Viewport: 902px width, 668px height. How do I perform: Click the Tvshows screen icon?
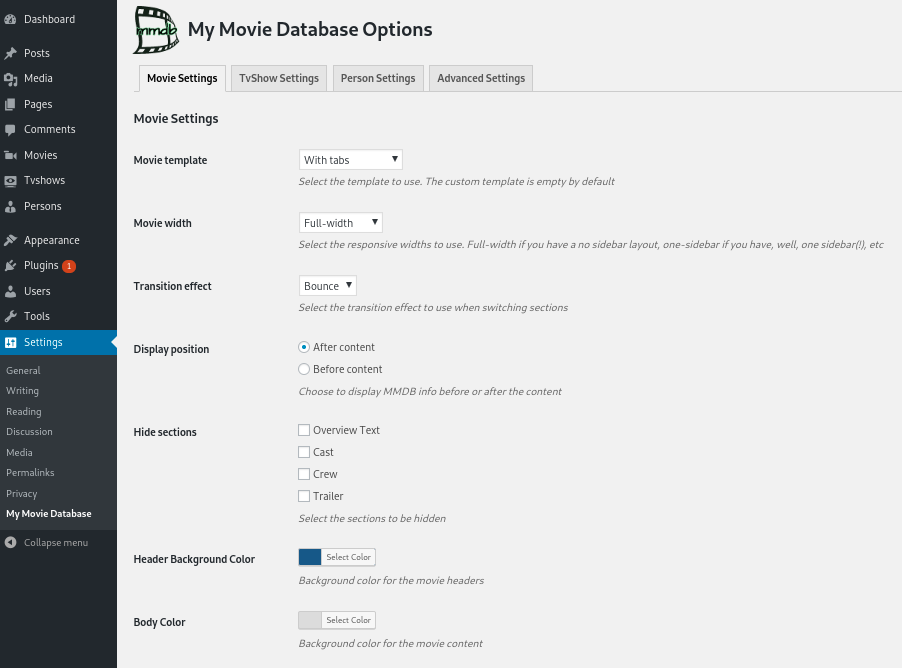click(10, 181)
